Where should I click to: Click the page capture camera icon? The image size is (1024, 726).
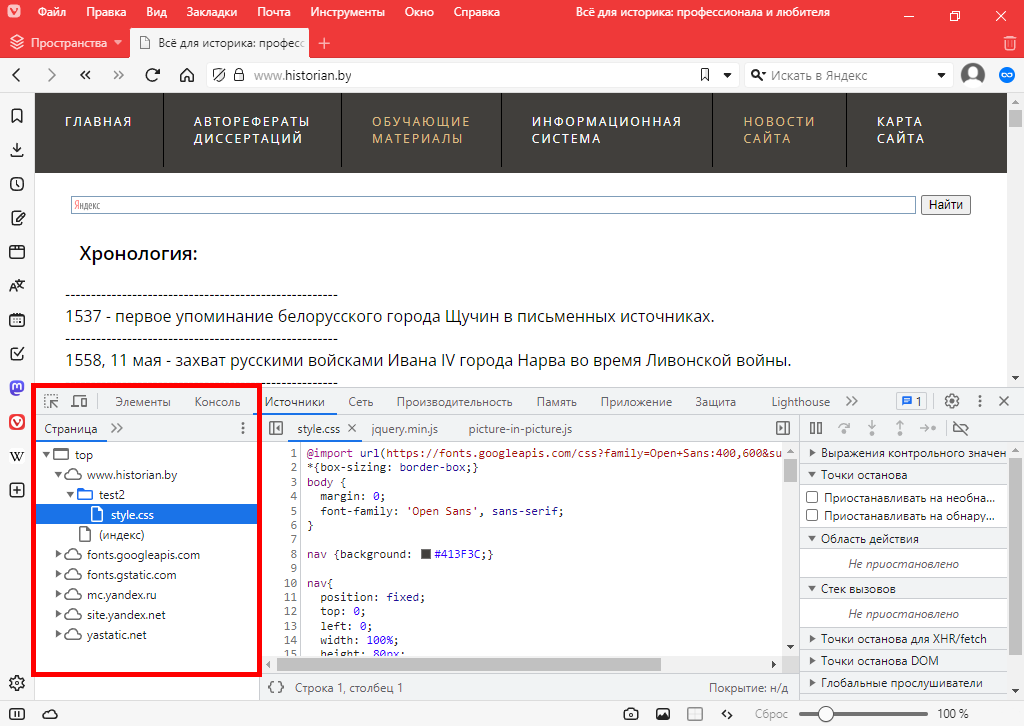(631, 714)
